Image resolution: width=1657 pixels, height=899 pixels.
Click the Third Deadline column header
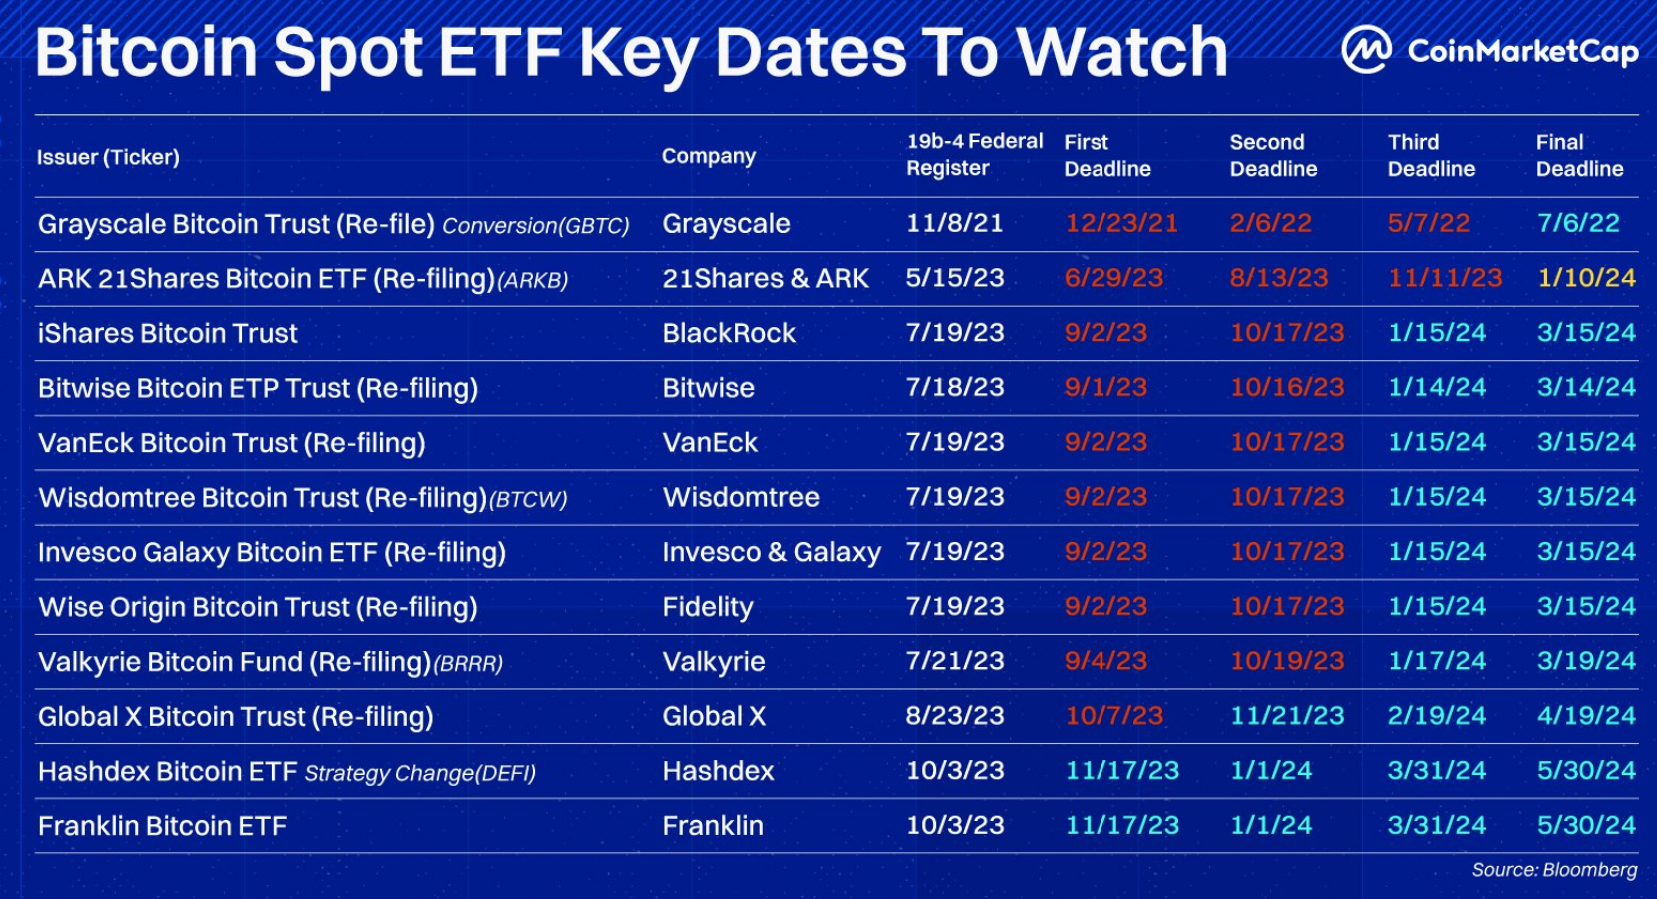1431,155
